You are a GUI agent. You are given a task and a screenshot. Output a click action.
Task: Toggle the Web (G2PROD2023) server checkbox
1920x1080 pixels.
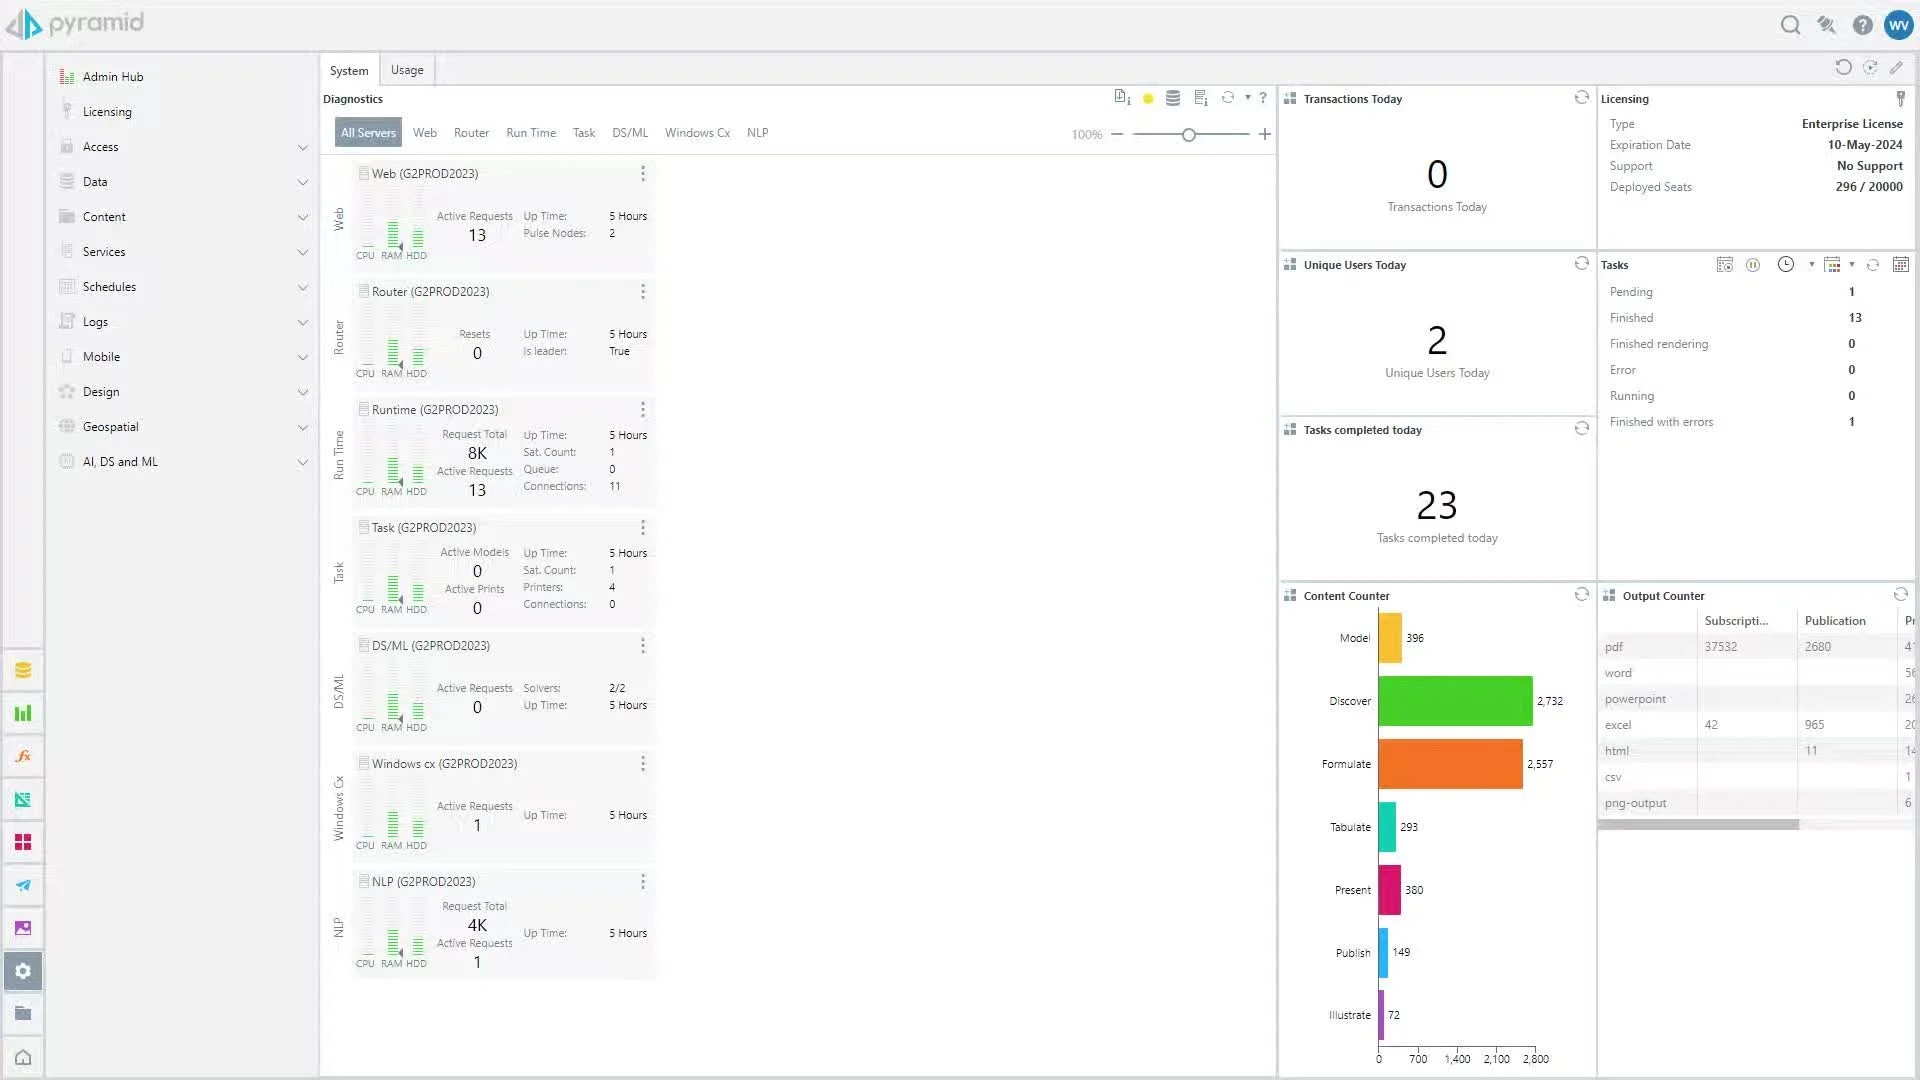click(364, 173)
